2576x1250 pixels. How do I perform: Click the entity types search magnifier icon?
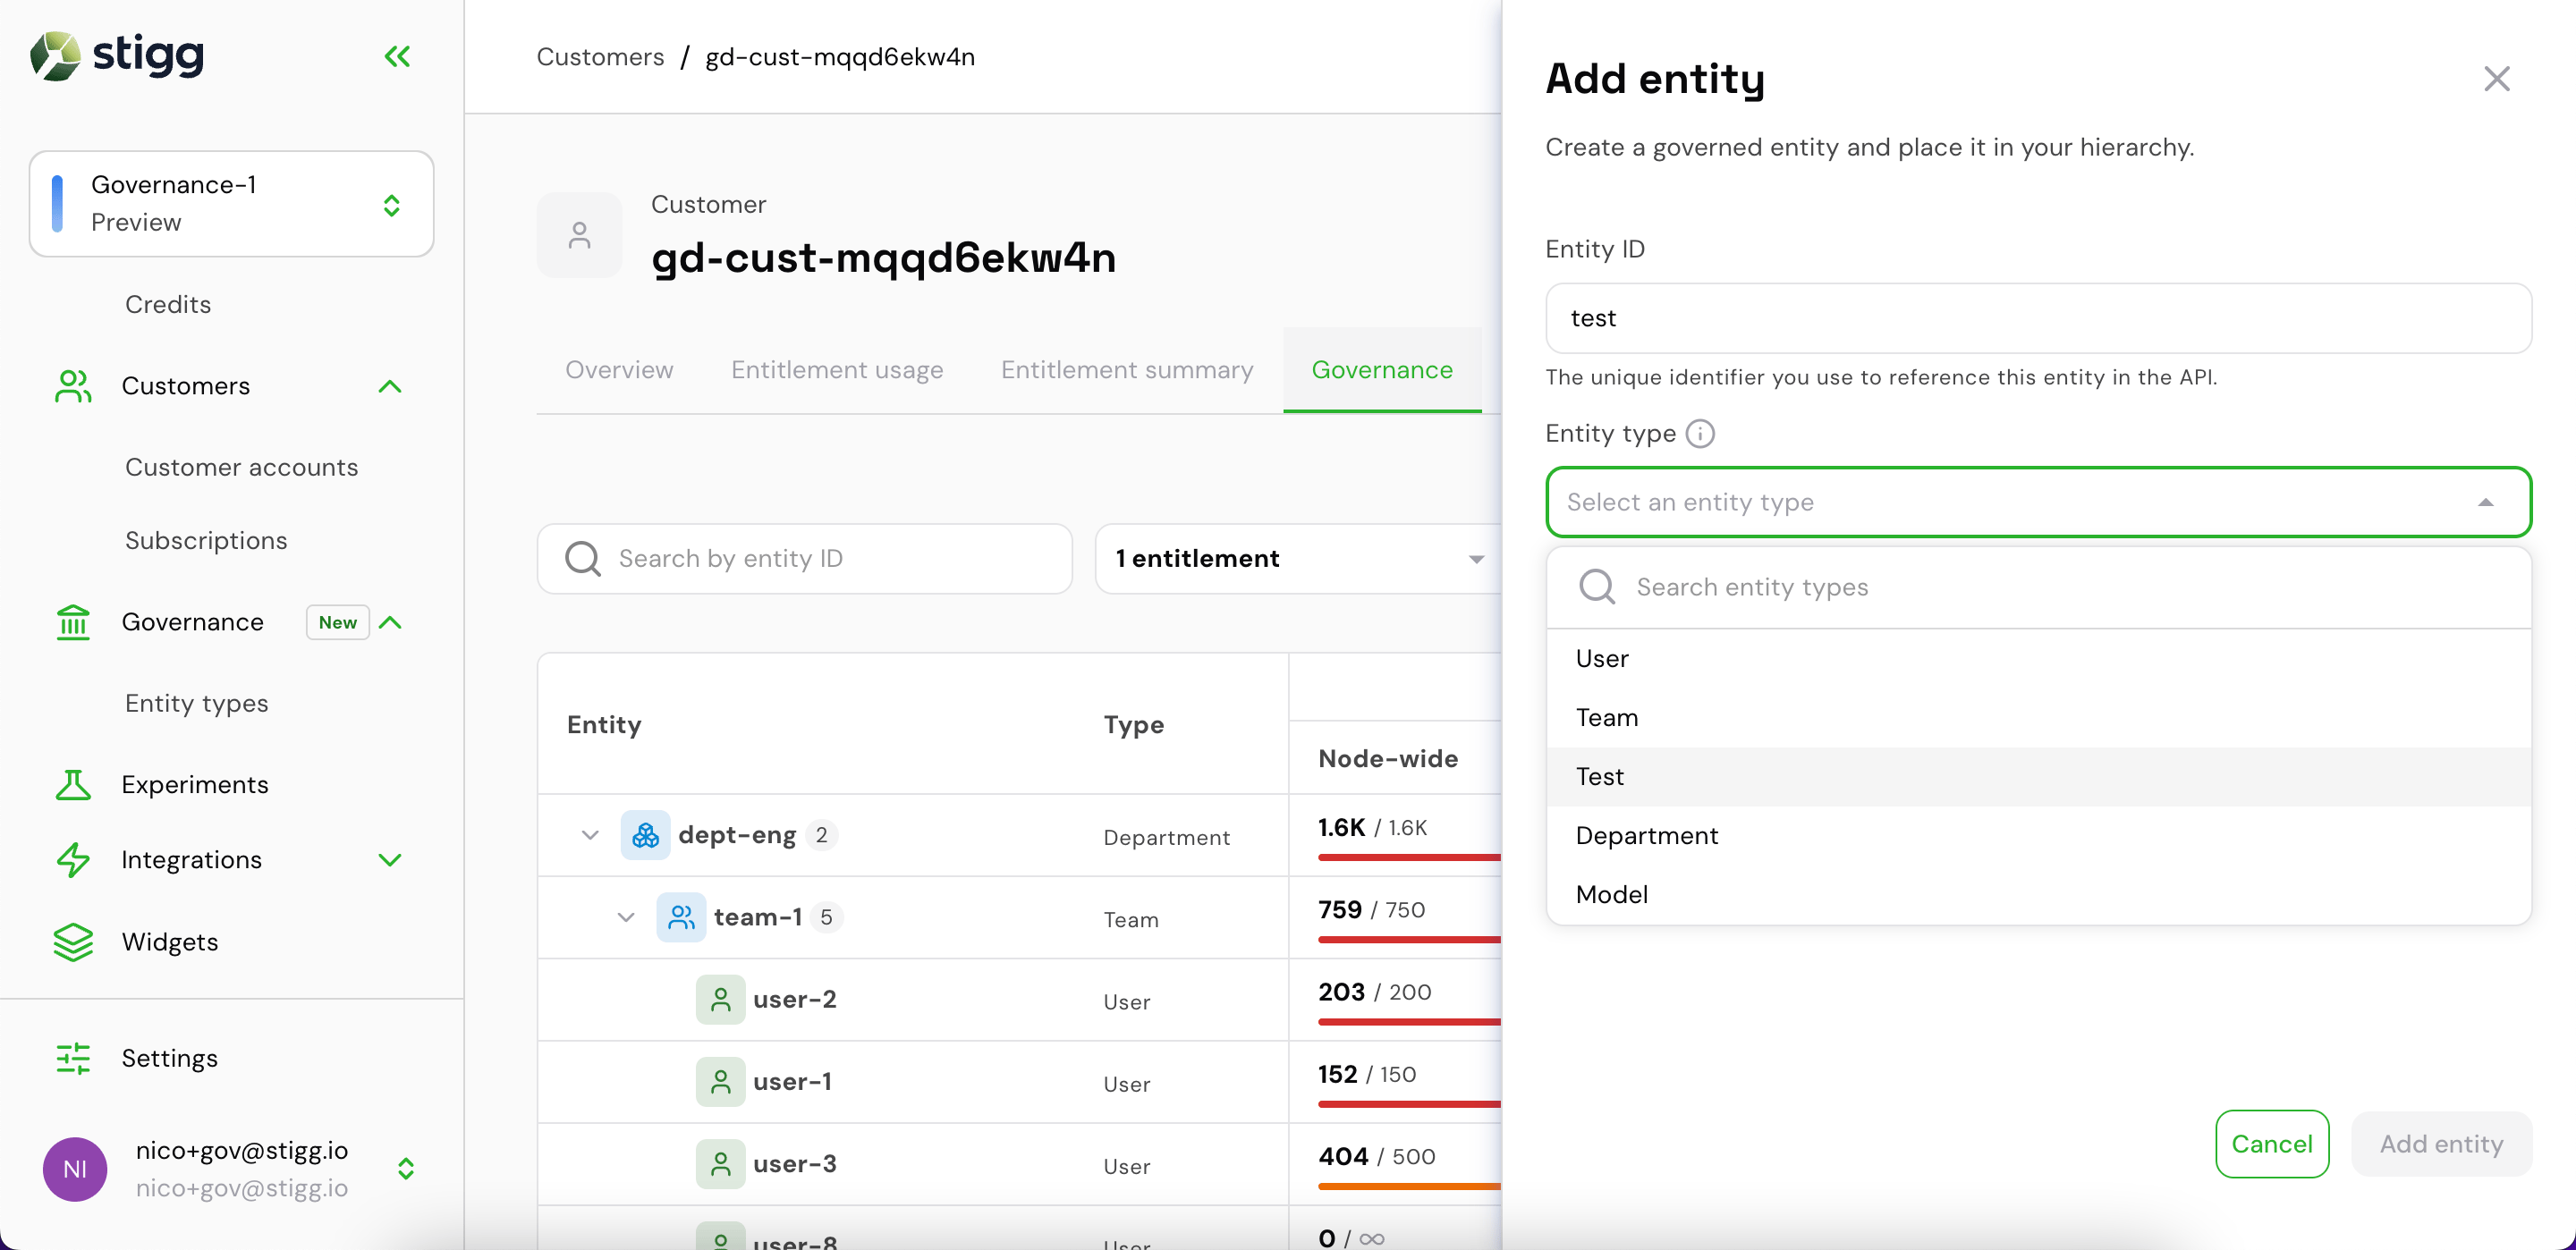[x=1597, y=587]
